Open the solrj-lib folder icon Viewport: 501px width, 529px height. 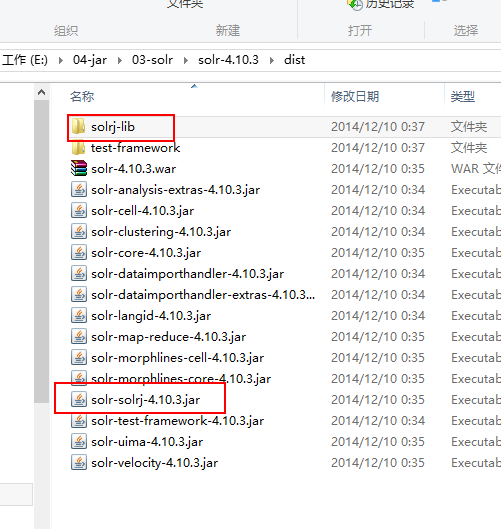(x=78, y=127)
